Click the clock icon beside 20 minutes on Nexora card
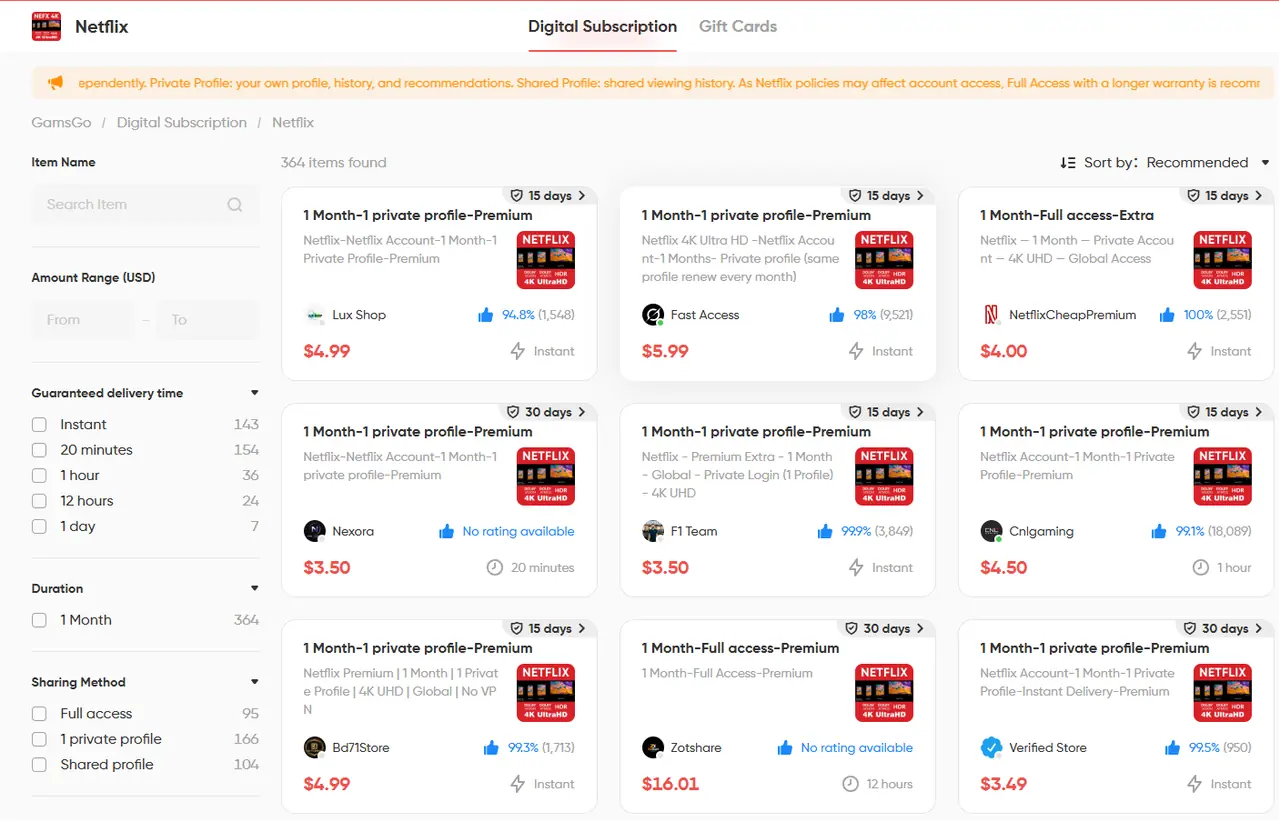The height and width of the screenshot is (822, 1280). pos(494,568)
